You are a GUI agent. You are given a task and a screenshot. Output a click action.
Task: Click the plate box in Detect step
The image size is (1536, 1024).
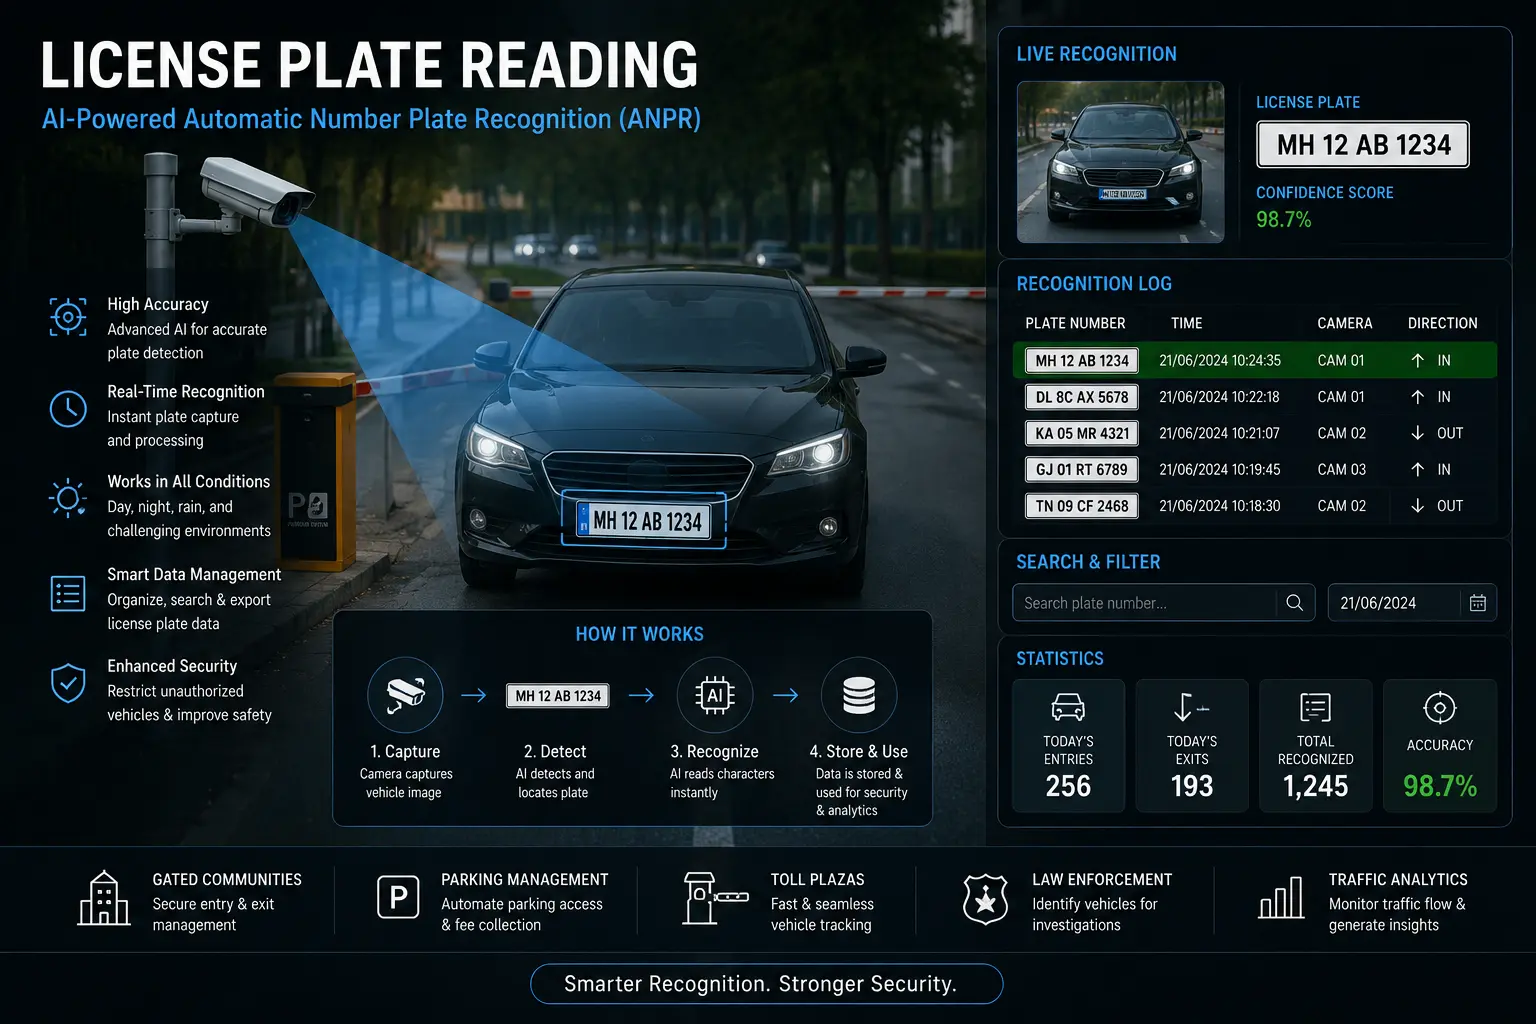point(558,696)
